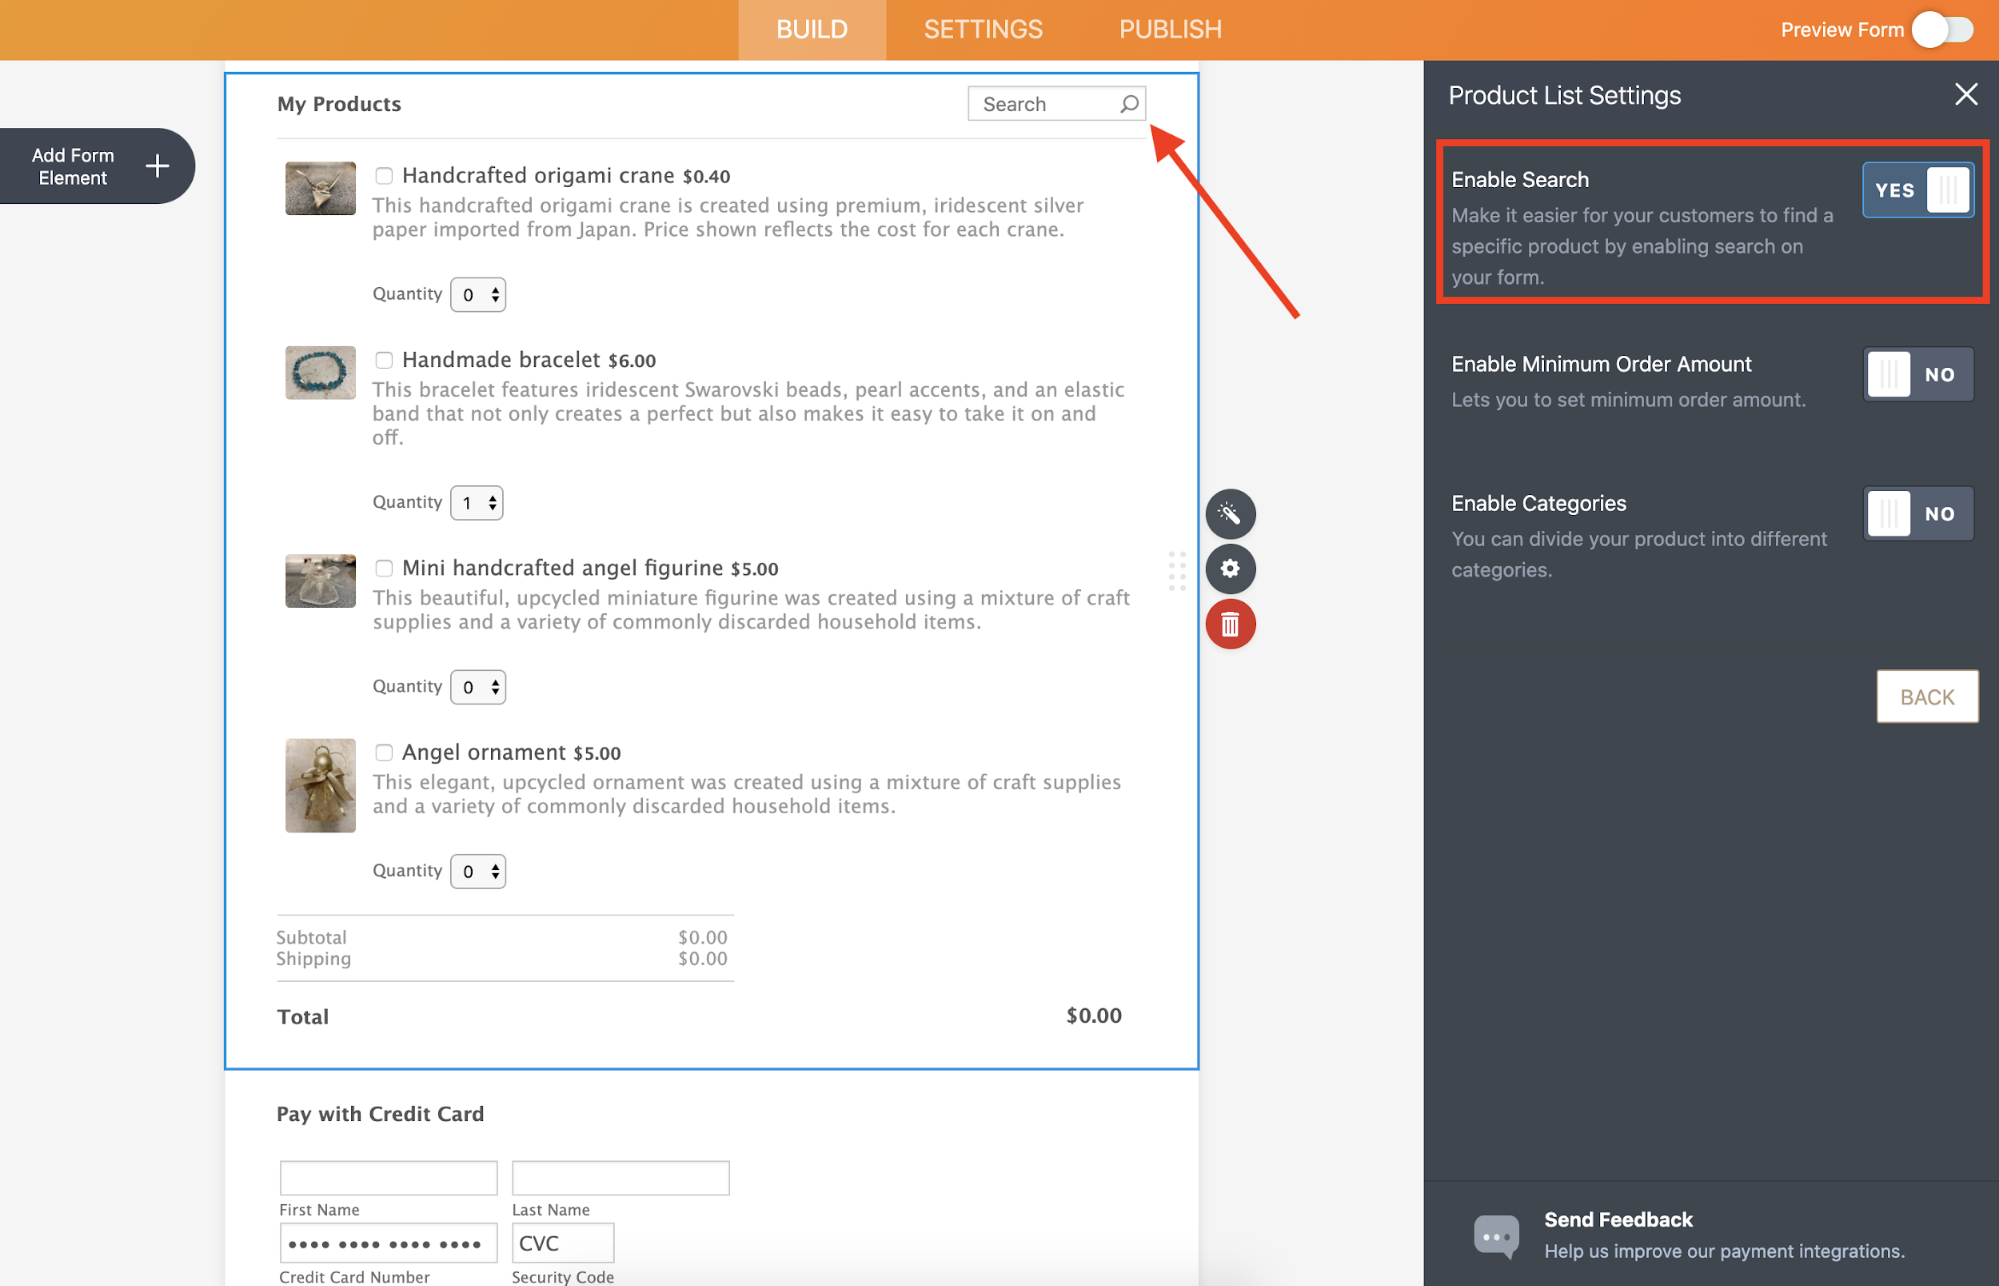Check the Handmade bracelet checkbox
Screen dimensions: 1999x1286
tap(384, 360)
